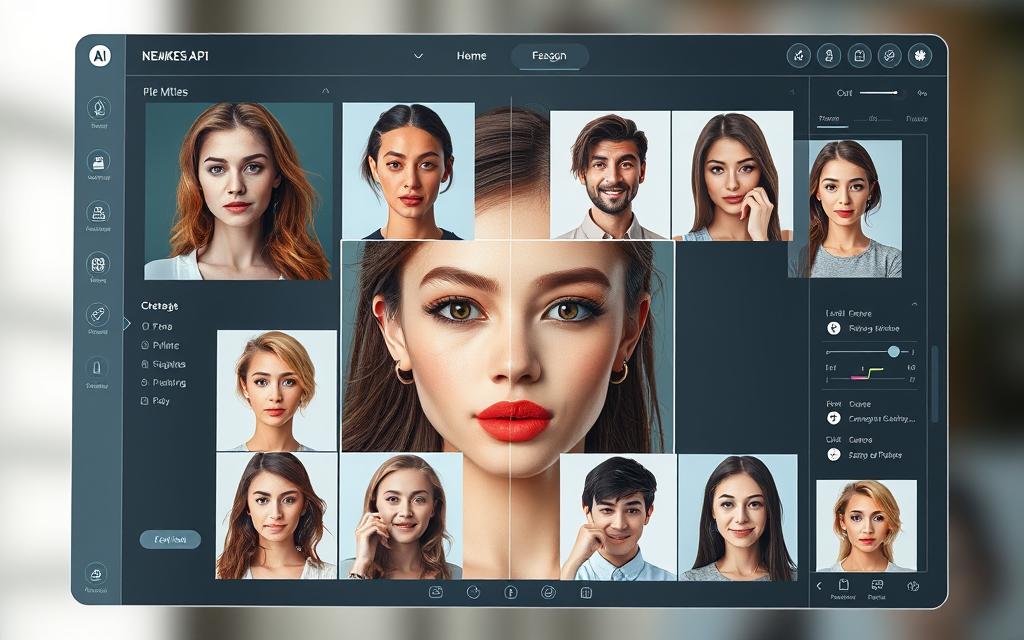Screen dimensions: 1024x640
Task: Toggle the last checkbox in the Cretagt list
Action: (145, 401)
